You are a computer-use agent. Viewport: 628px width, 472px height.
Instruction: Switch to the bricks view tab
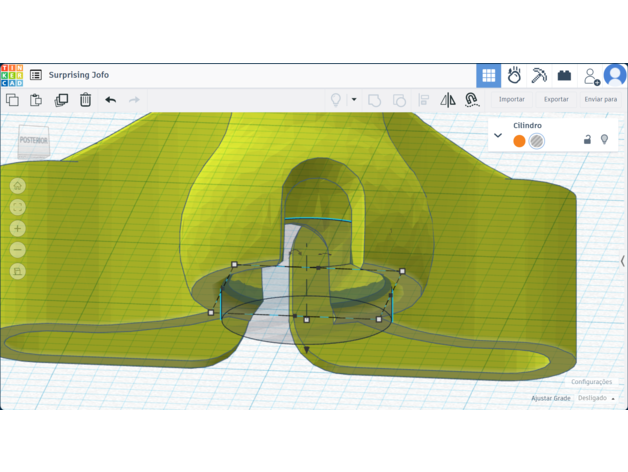[x=564, y=75]
